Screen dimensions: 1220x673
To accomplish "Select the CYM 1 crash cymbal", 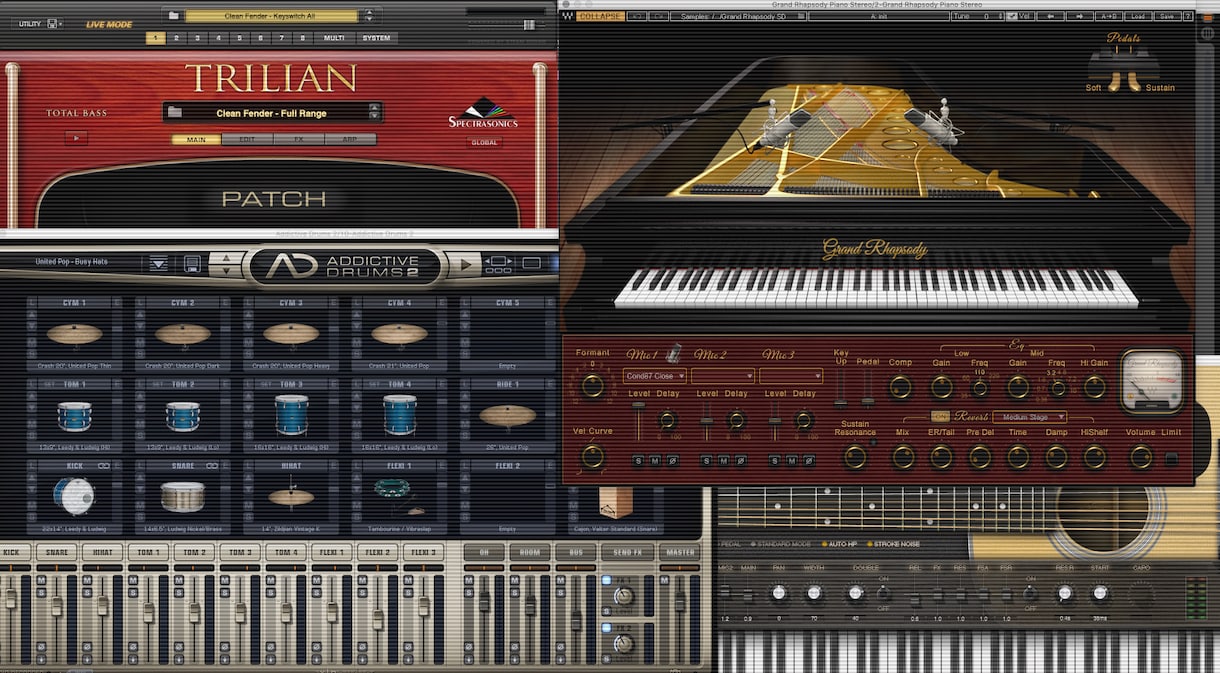I will [x=74, y=334].
